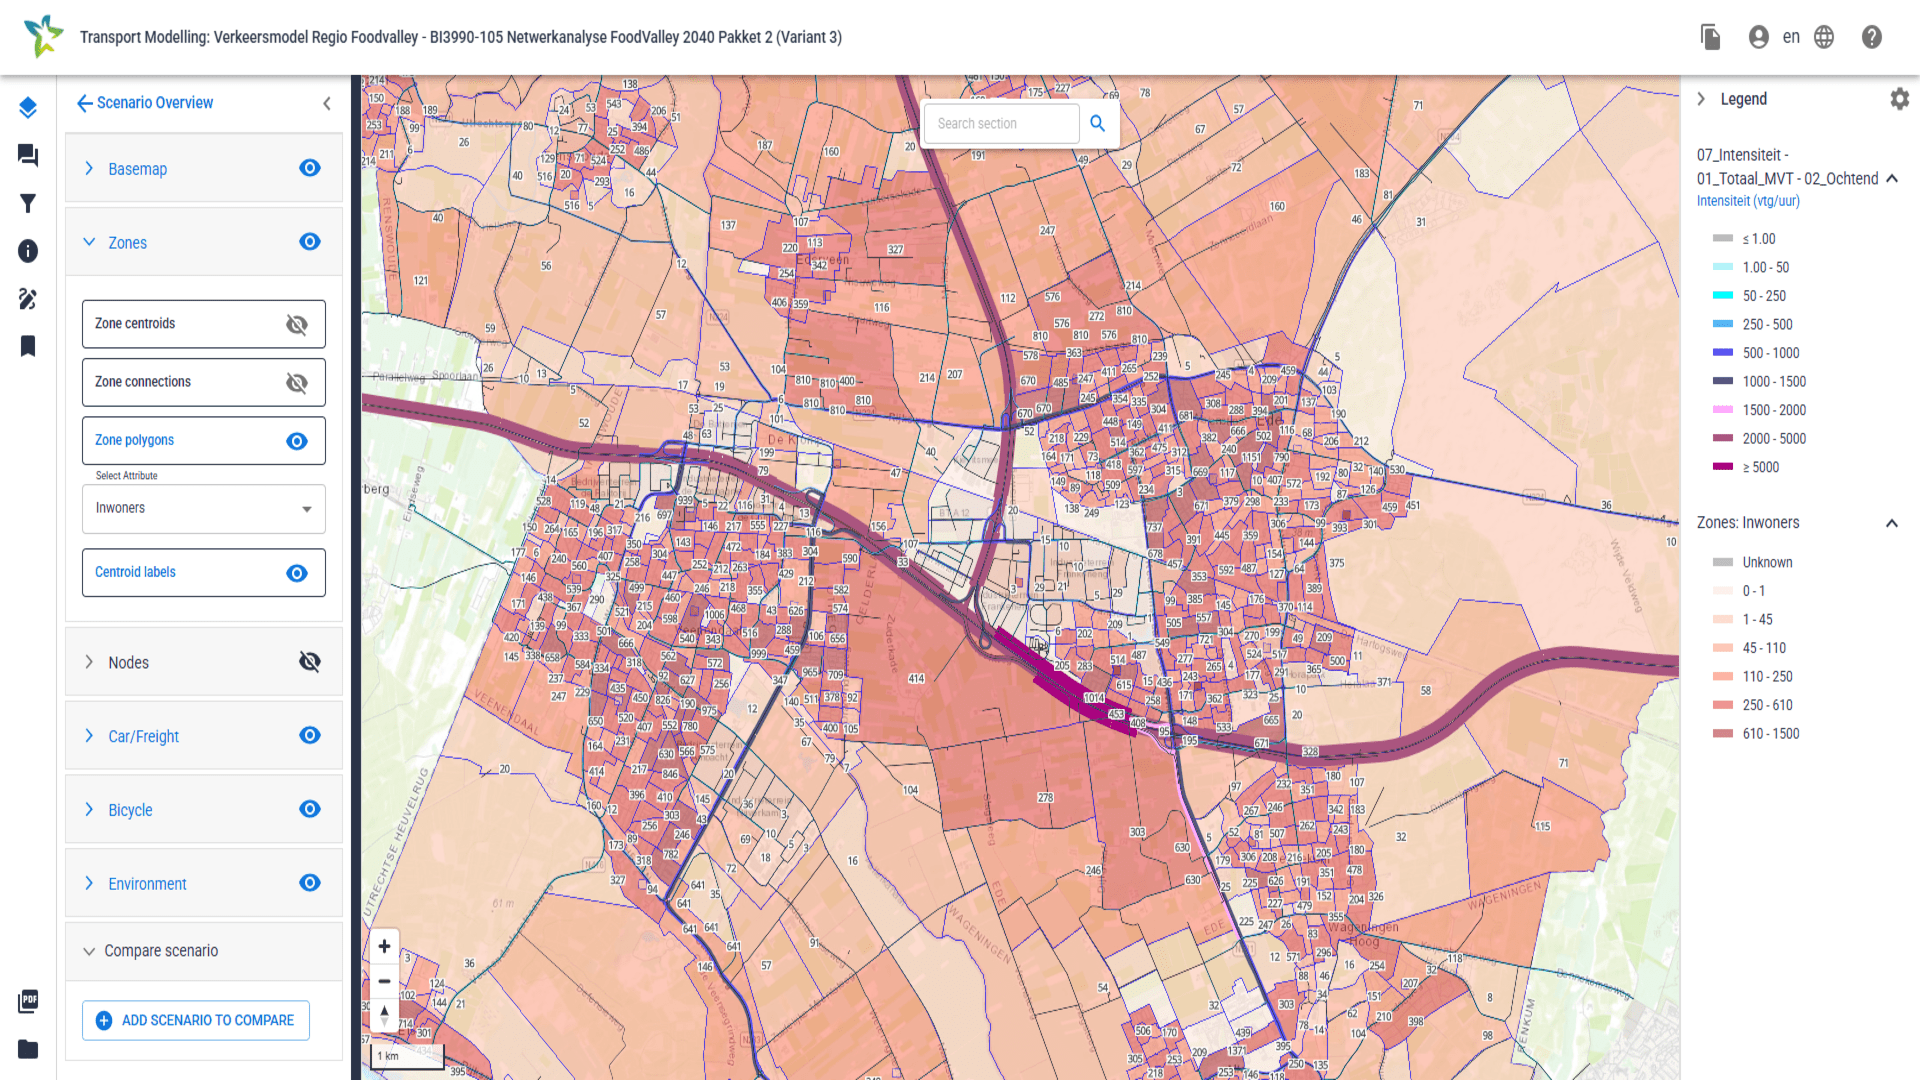Open the info icon in the sidebar
1920x1080 pixels.
pos(28,251)
